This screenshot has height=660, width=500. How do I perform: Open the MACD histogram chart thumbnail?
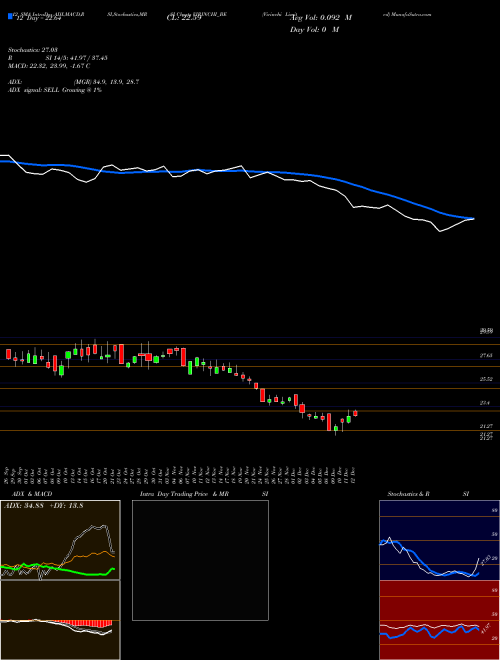[x=60, y=620]
